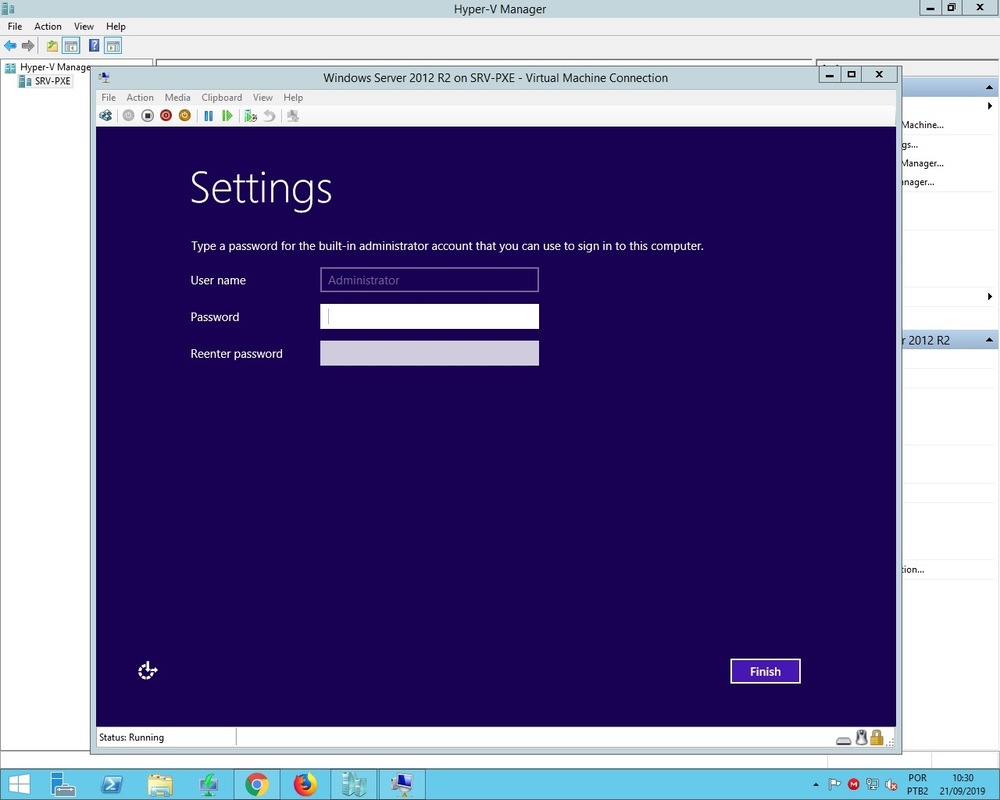This screenshot has height=800, width=1000.
Task: Maximize the Virtual Machine Connection window
Action: pos(851,75)
